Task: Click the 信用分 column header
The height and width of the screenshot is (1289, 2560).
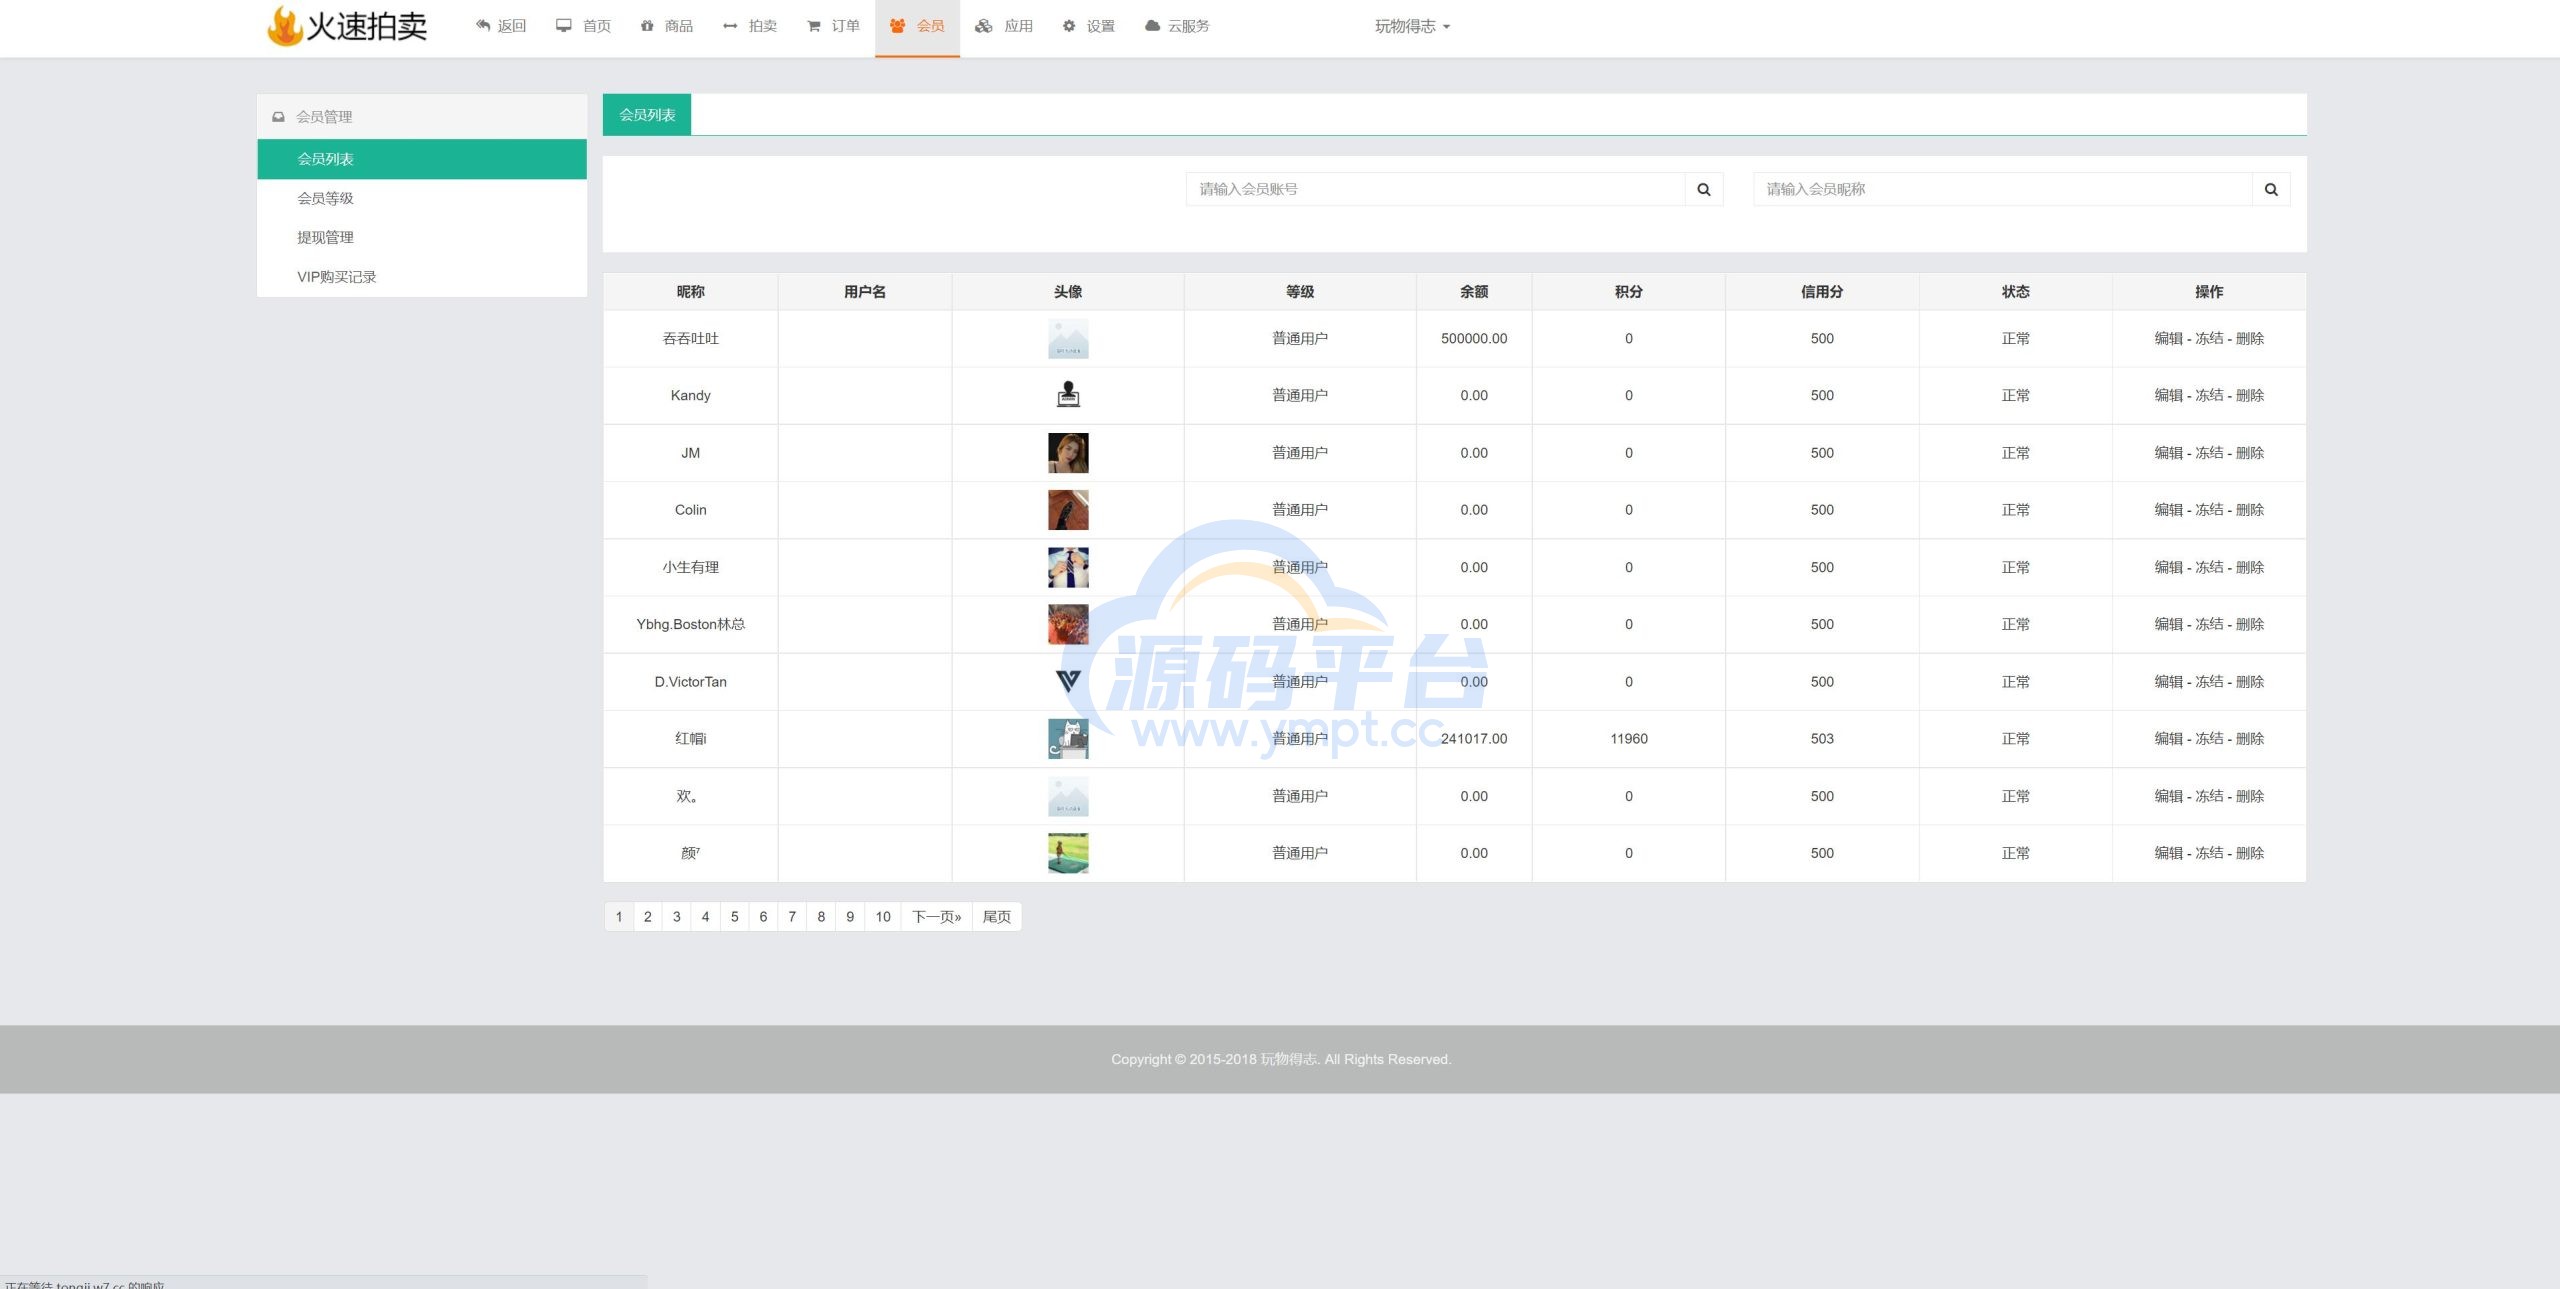Action: click(x=1822, y=292)
